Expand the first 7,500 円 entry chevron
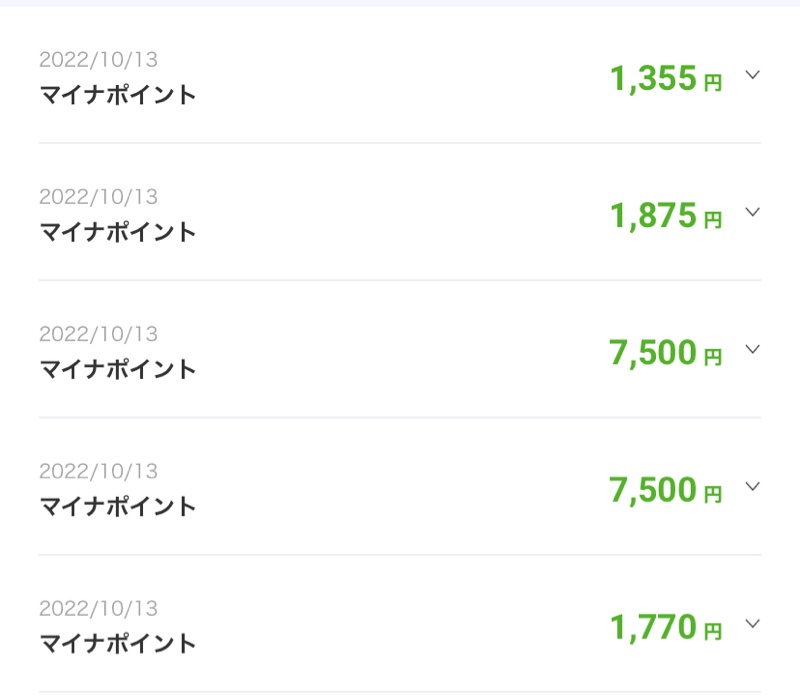Screen dimensions: 800x696 pyautogui.click(x=753, y=350)
